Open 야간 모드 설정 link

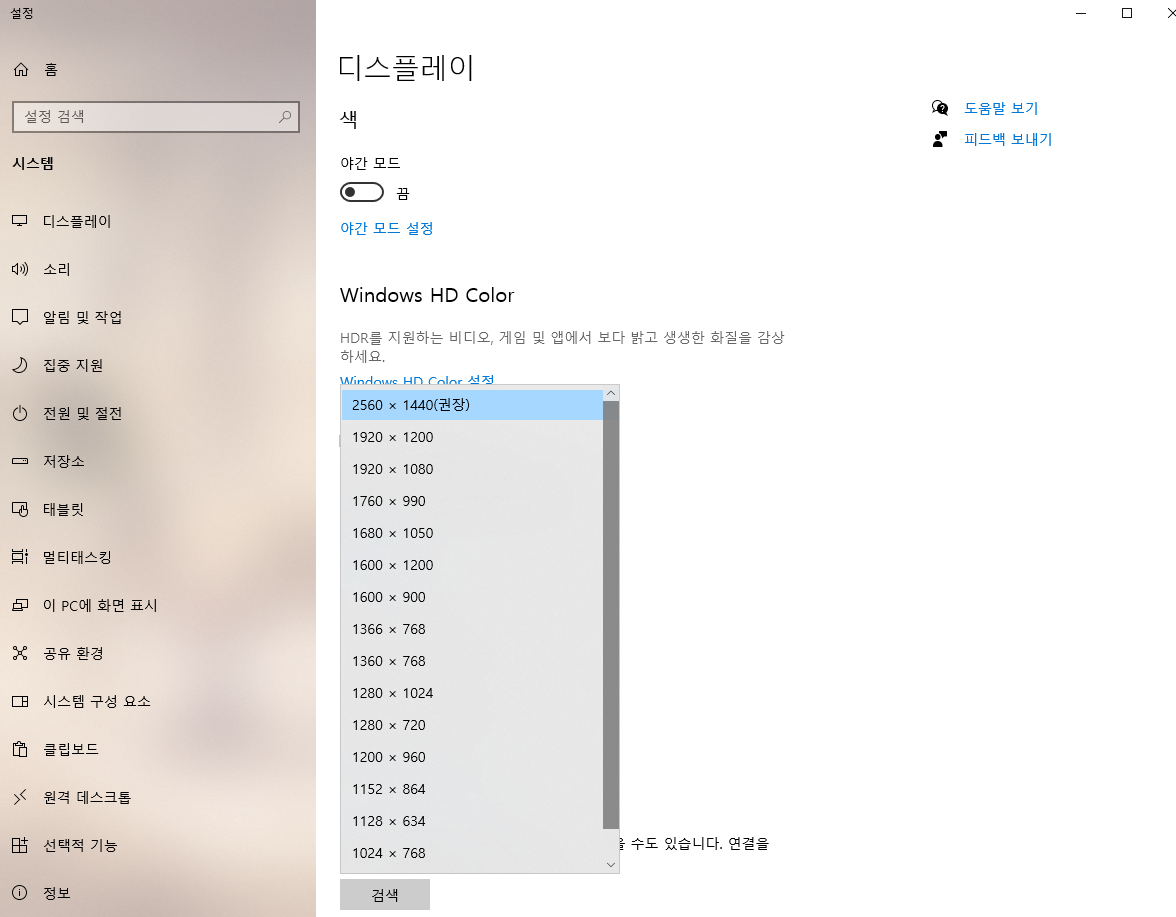coord(387,228)
